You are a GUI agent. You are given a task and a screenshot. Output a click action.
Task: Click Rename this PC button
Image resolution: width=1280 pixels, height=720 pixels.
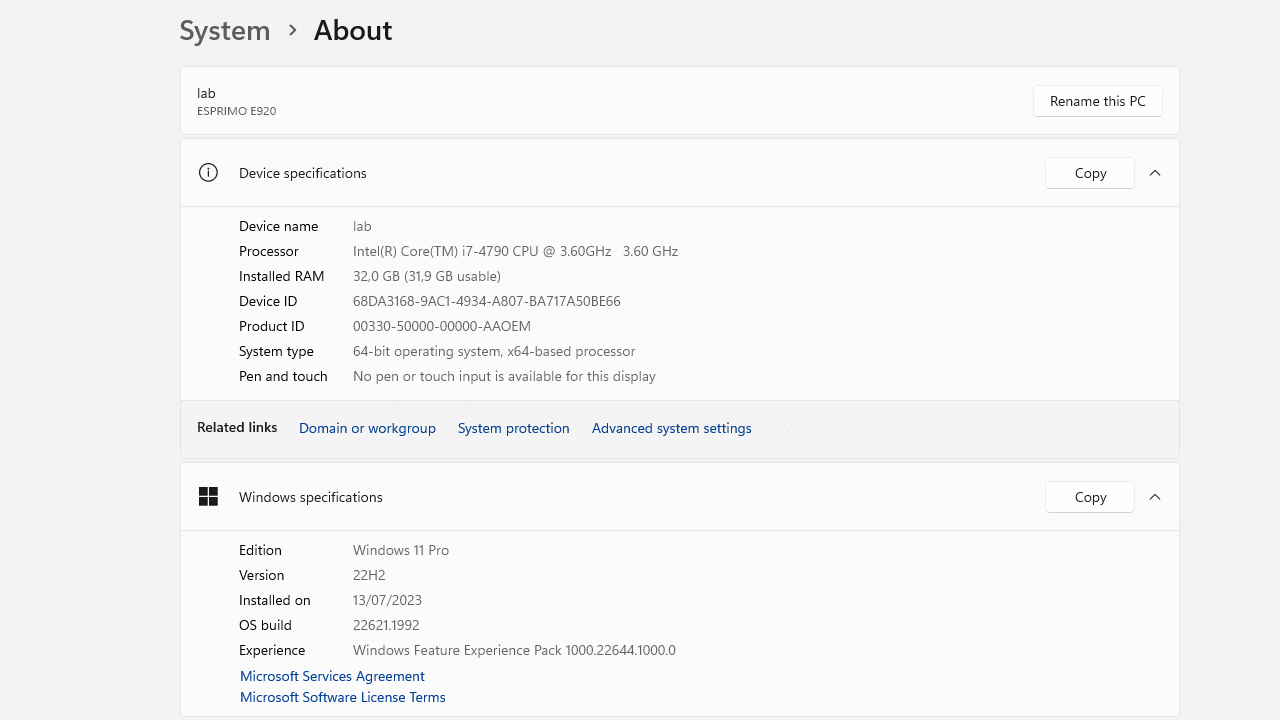tap(1098, 101)
